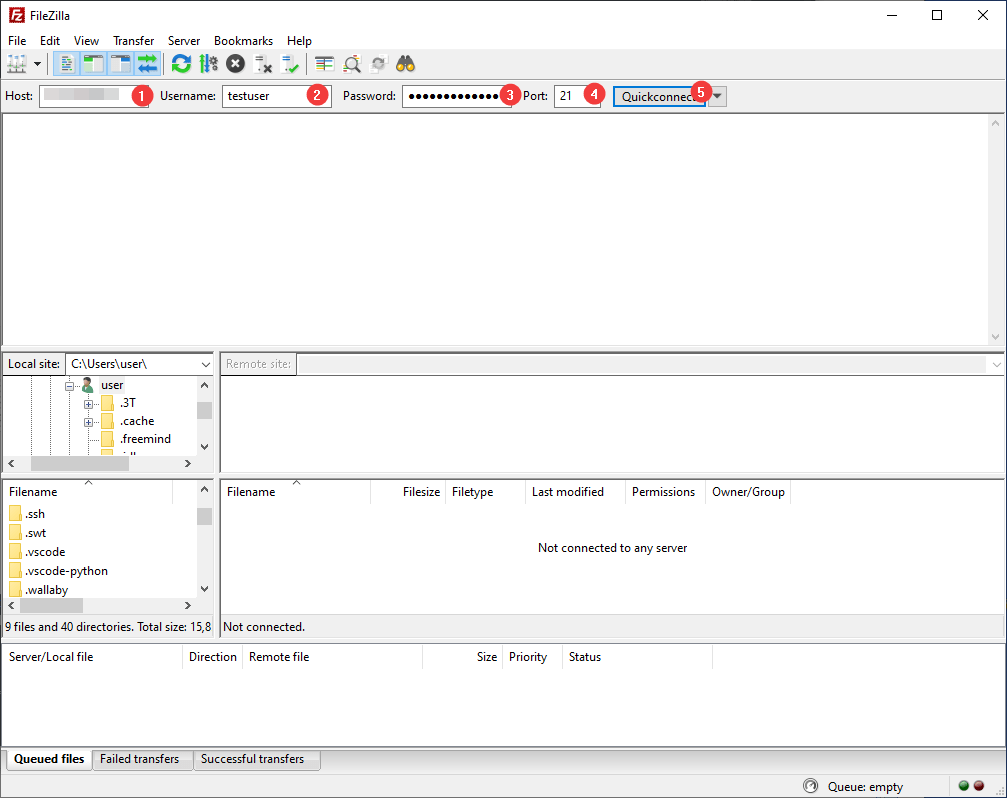Sort remote list by Filename column
The height and width of the screenshot is (798, 1007).
pos(296,492)
